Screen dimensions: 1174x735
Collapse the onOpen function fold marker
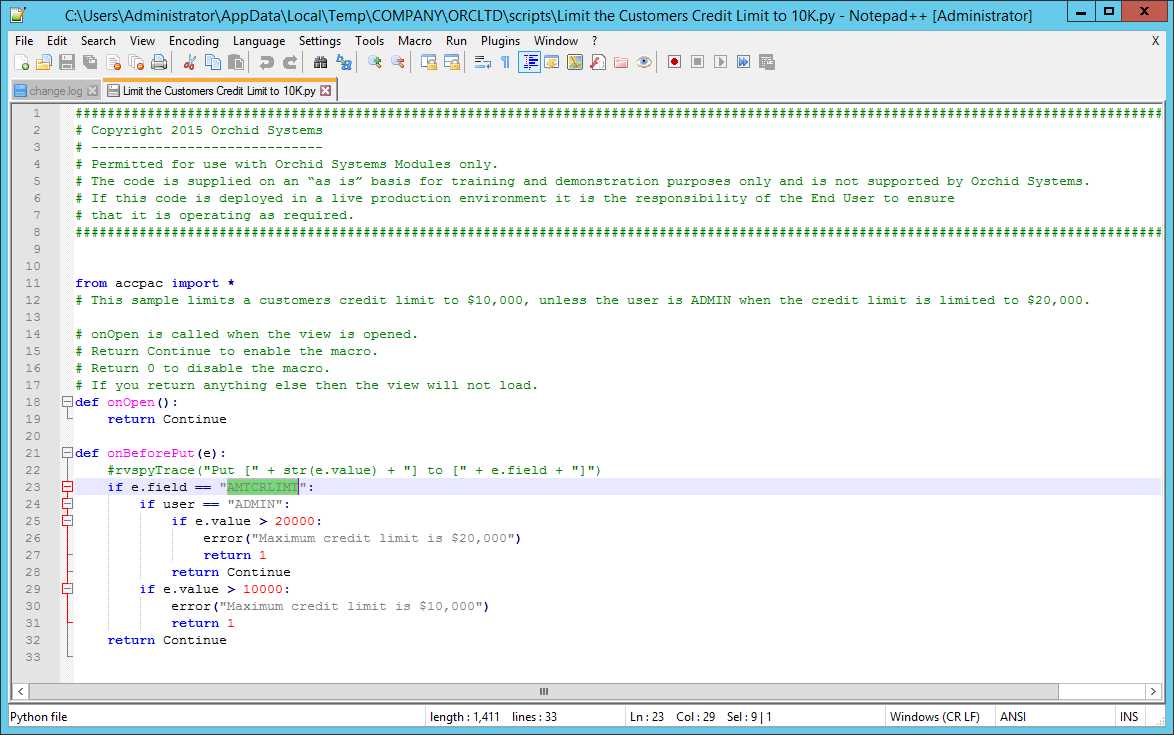pyautogui.click(x=67, y=402)
